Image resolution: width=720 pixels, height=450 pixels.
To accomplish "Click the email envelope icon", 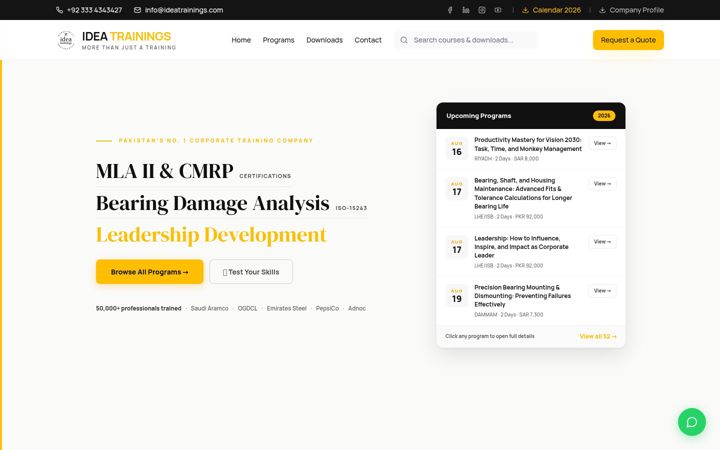I will click(137, 10).
